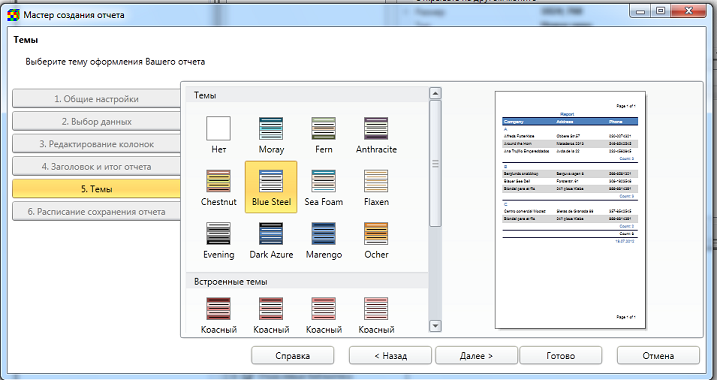Click the Темы group header
This screenshot has width=717, height=380.
[x=307, y=96]
